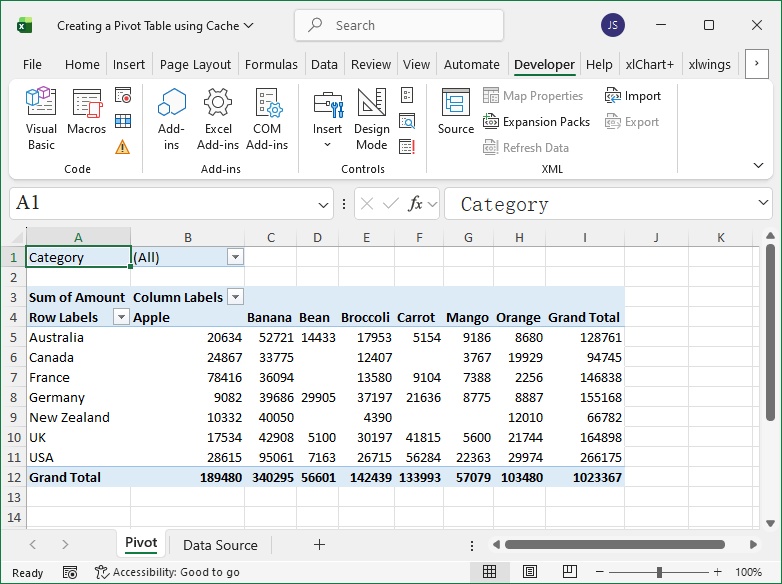
Task: Toggle Use Relative References icon
Action: click(123, 121)
